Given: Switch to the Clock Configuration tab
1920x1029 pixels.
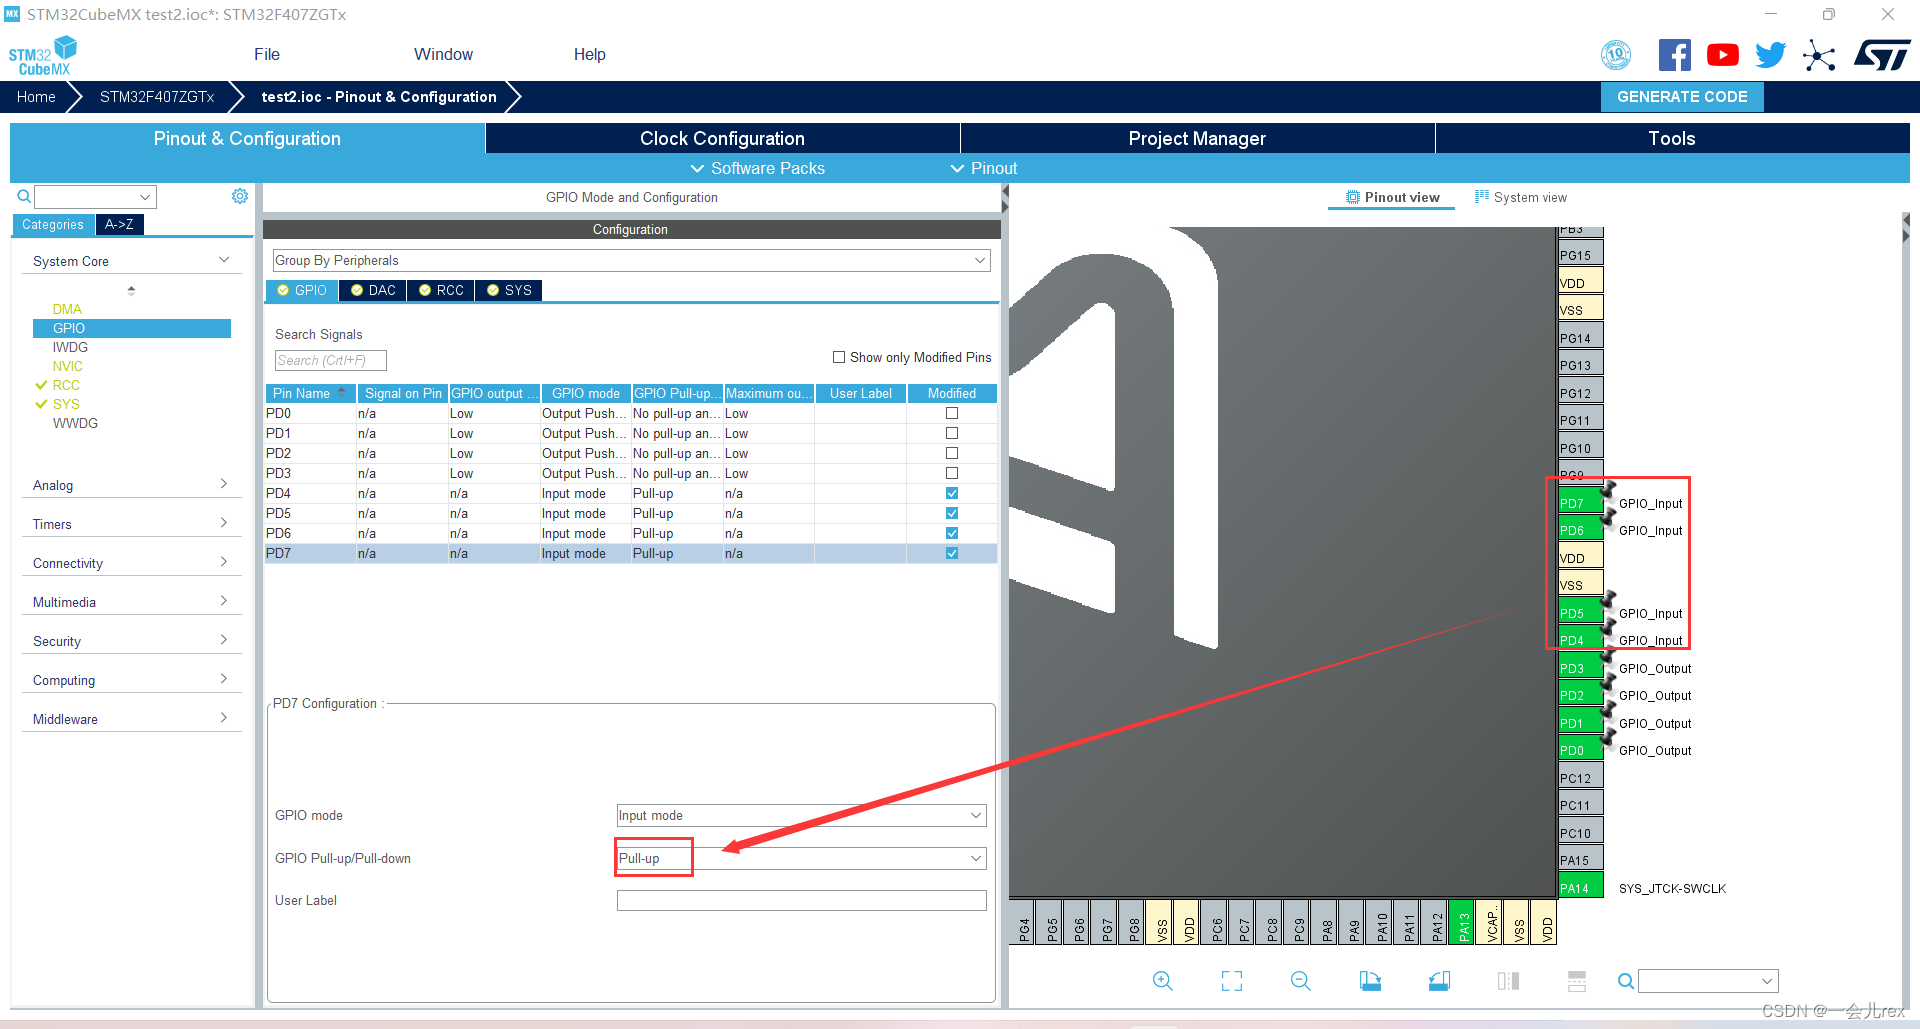Looking at the screenshot, I should pos(722,138).
